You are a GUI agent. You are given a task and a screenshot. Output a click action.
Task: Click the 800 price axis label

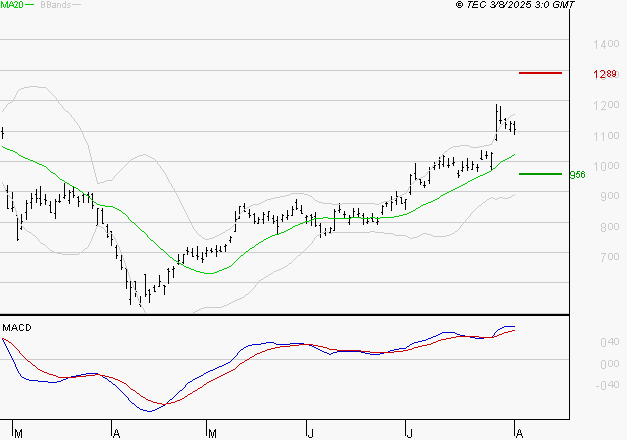(x=609, y=227)
